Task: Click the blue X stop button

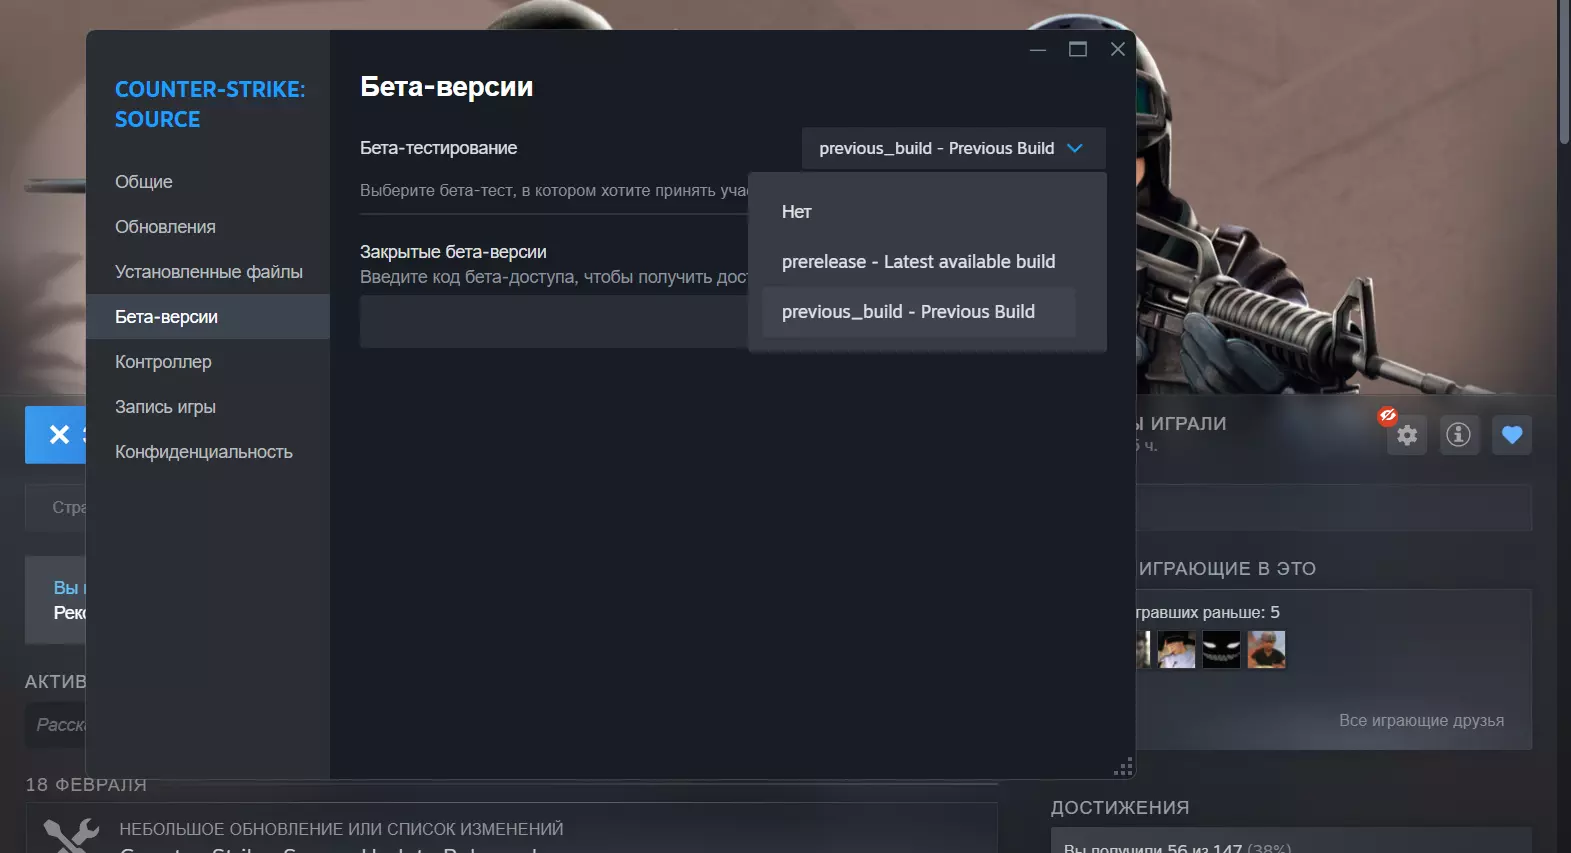Action: point(56,435)
